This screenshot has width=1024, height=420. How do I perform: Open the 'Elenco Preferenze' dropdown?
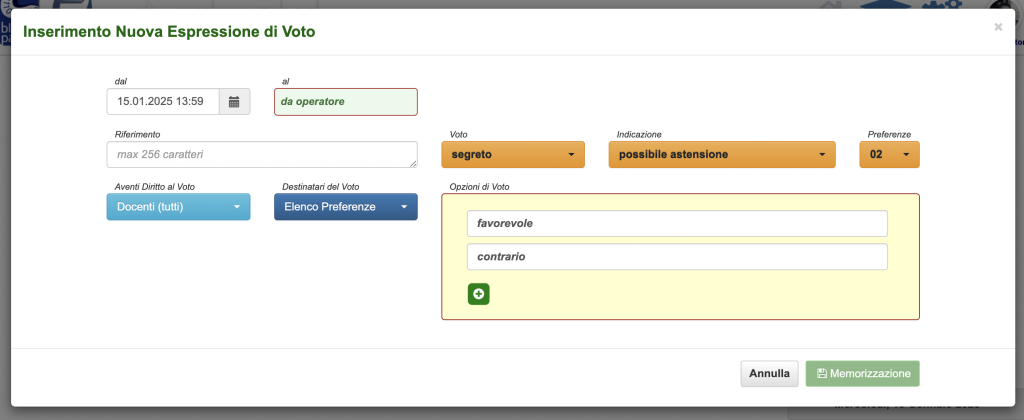[x=345, y=207]
